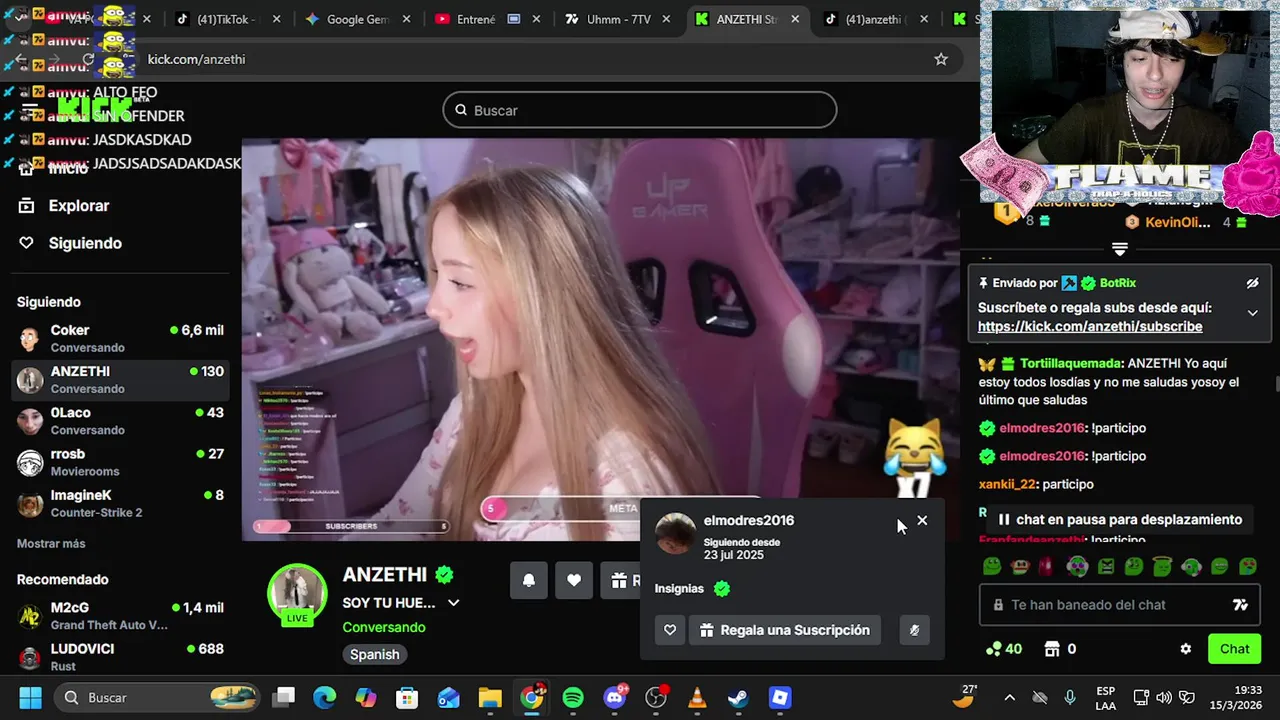Close the Uhmm - 7TV tab
This screenshot has width=1280, height=720.
[x=666, y=19]
